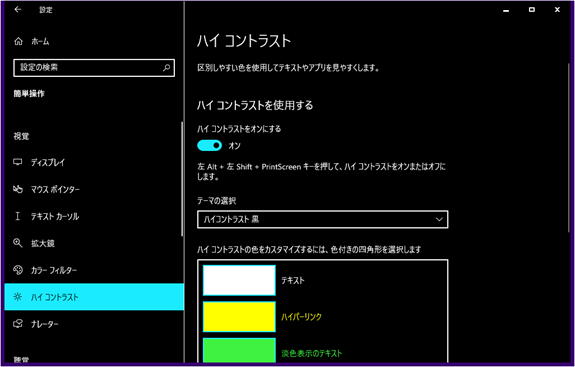Open ホーム with the home icon
The width and height of the screenshot is (575, 367).
click(x=18, y=41)
